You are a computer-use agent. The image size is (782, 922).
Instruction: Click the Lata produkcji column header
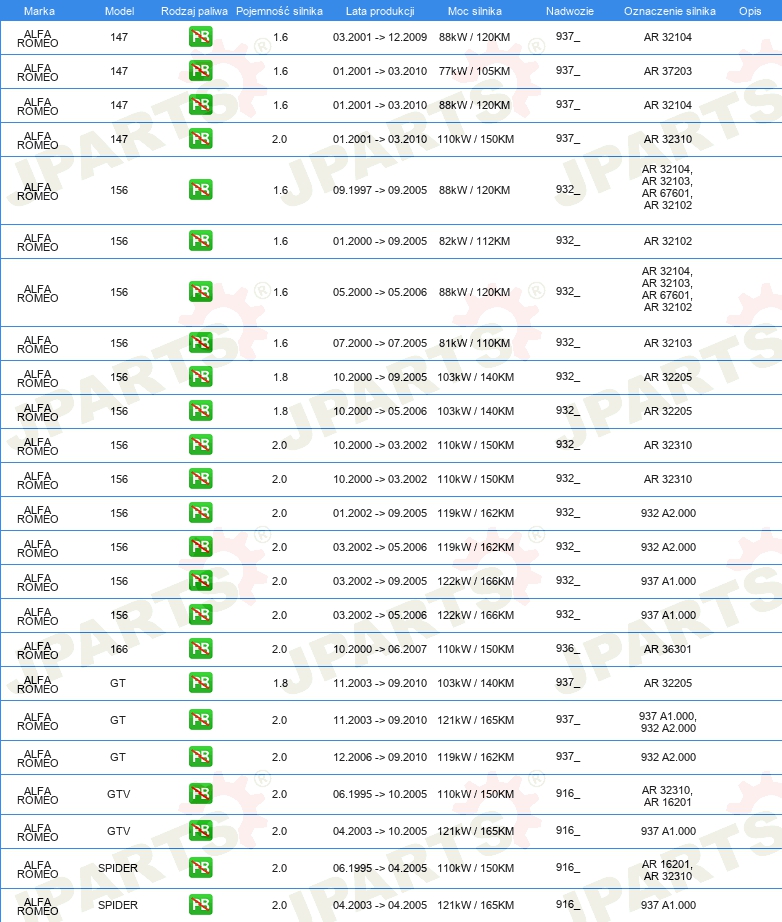(380, 11)
